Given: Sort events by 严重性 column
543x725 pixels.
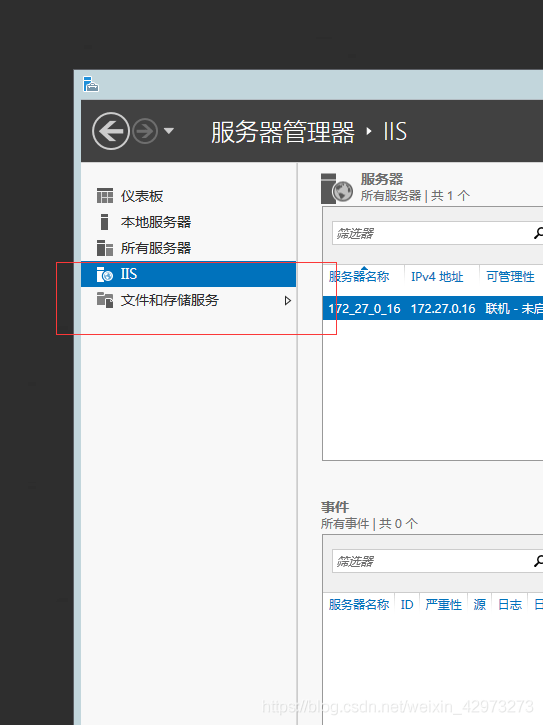Looking at the screenshot, I should tap(444, 604).
